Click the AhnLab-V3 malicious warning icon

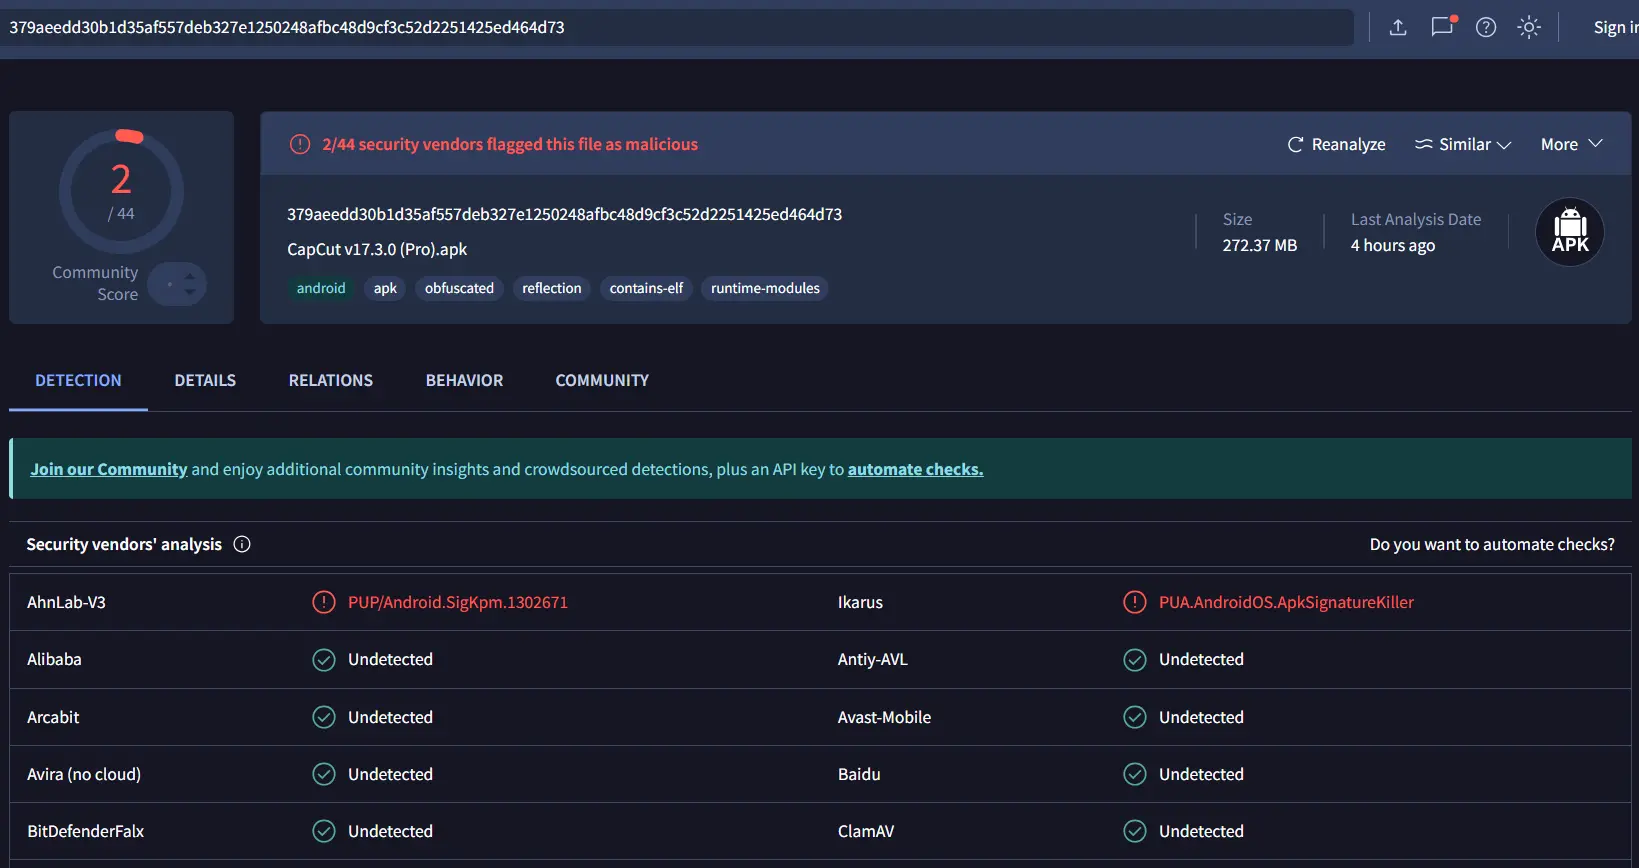(x=324, y=602)
